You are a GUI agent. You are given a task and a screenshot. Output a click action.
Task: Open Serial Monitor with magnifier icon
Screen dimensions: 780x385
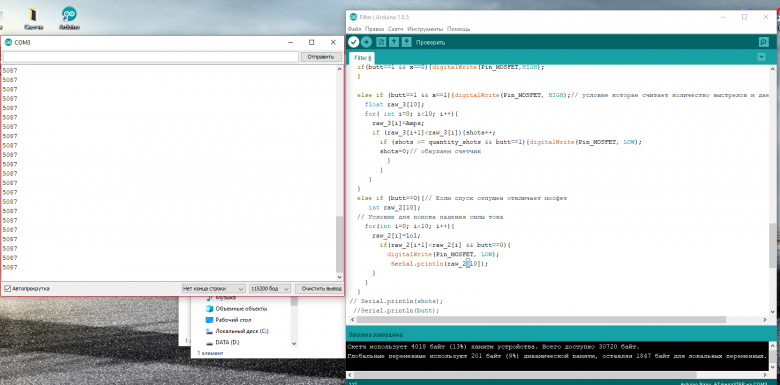pos(763,42)
